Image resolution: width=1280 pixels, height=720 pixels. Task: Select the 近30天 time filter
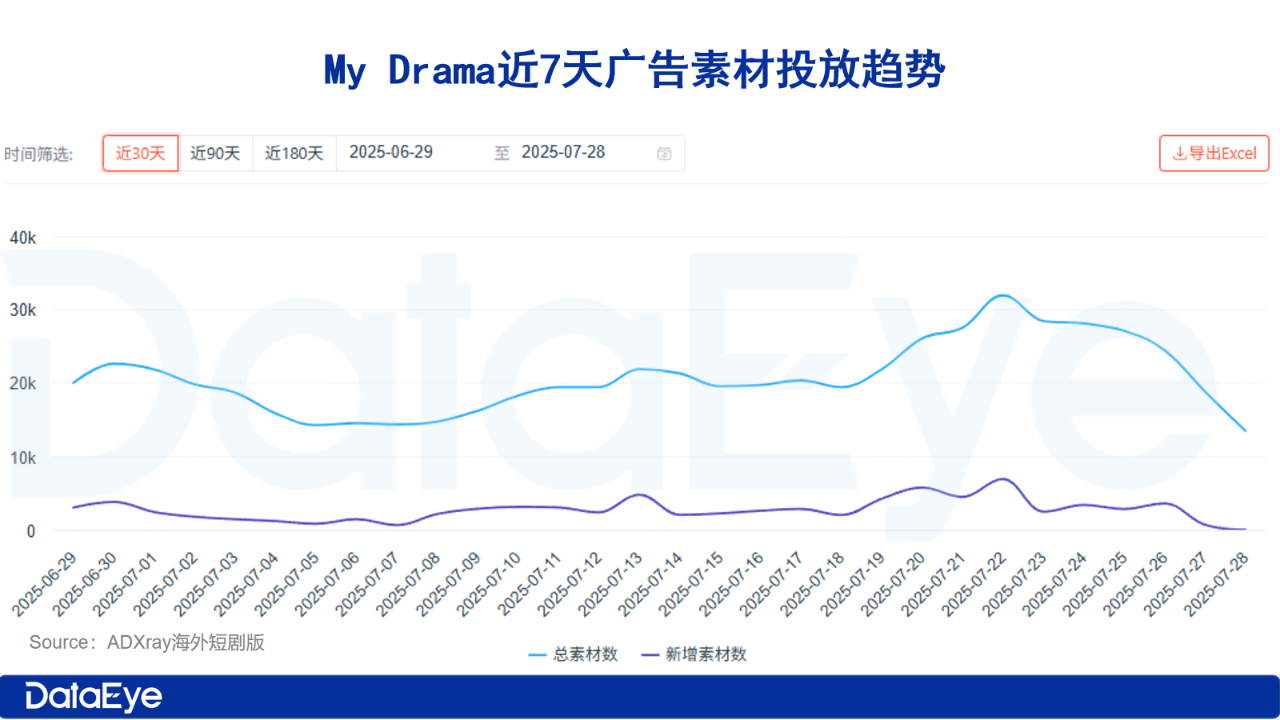[x=140, y=153]
